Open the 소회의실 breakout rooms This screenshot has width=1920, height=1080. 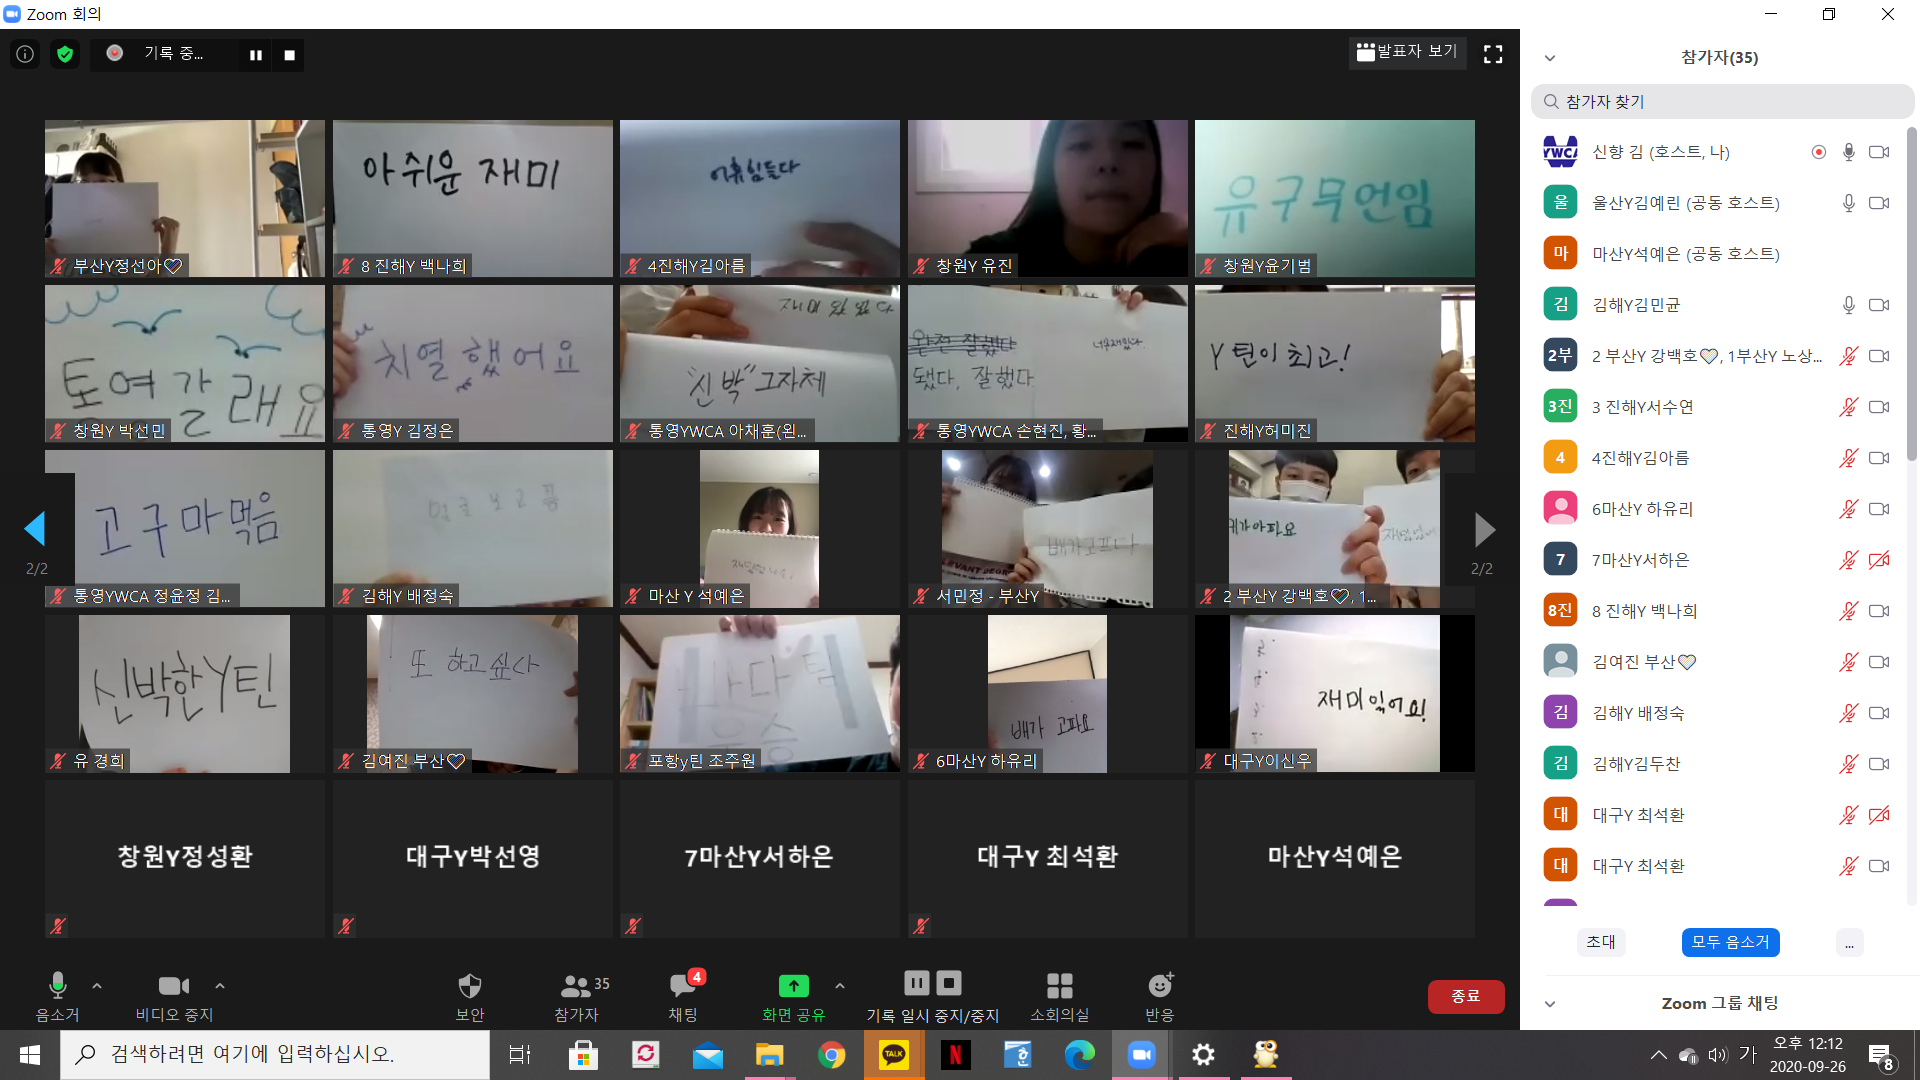(1059, 986)
